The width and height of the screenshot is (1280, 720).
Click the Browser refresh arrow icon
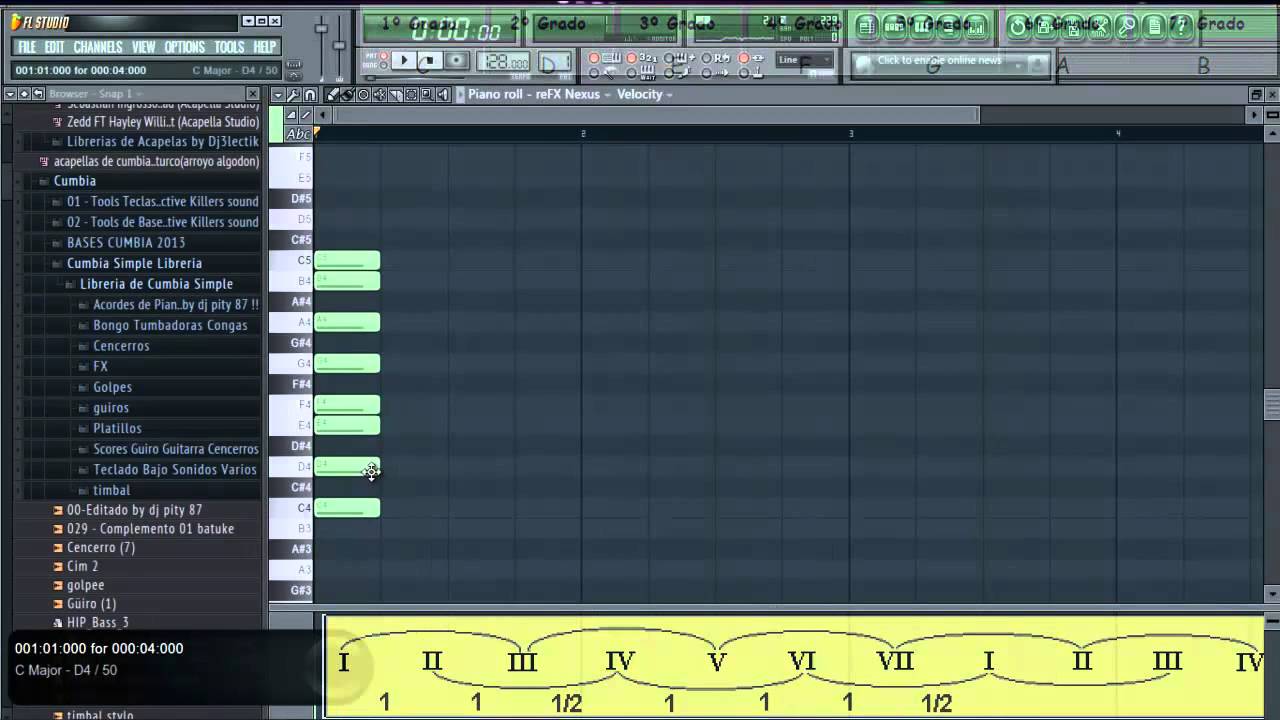(38, 93)
